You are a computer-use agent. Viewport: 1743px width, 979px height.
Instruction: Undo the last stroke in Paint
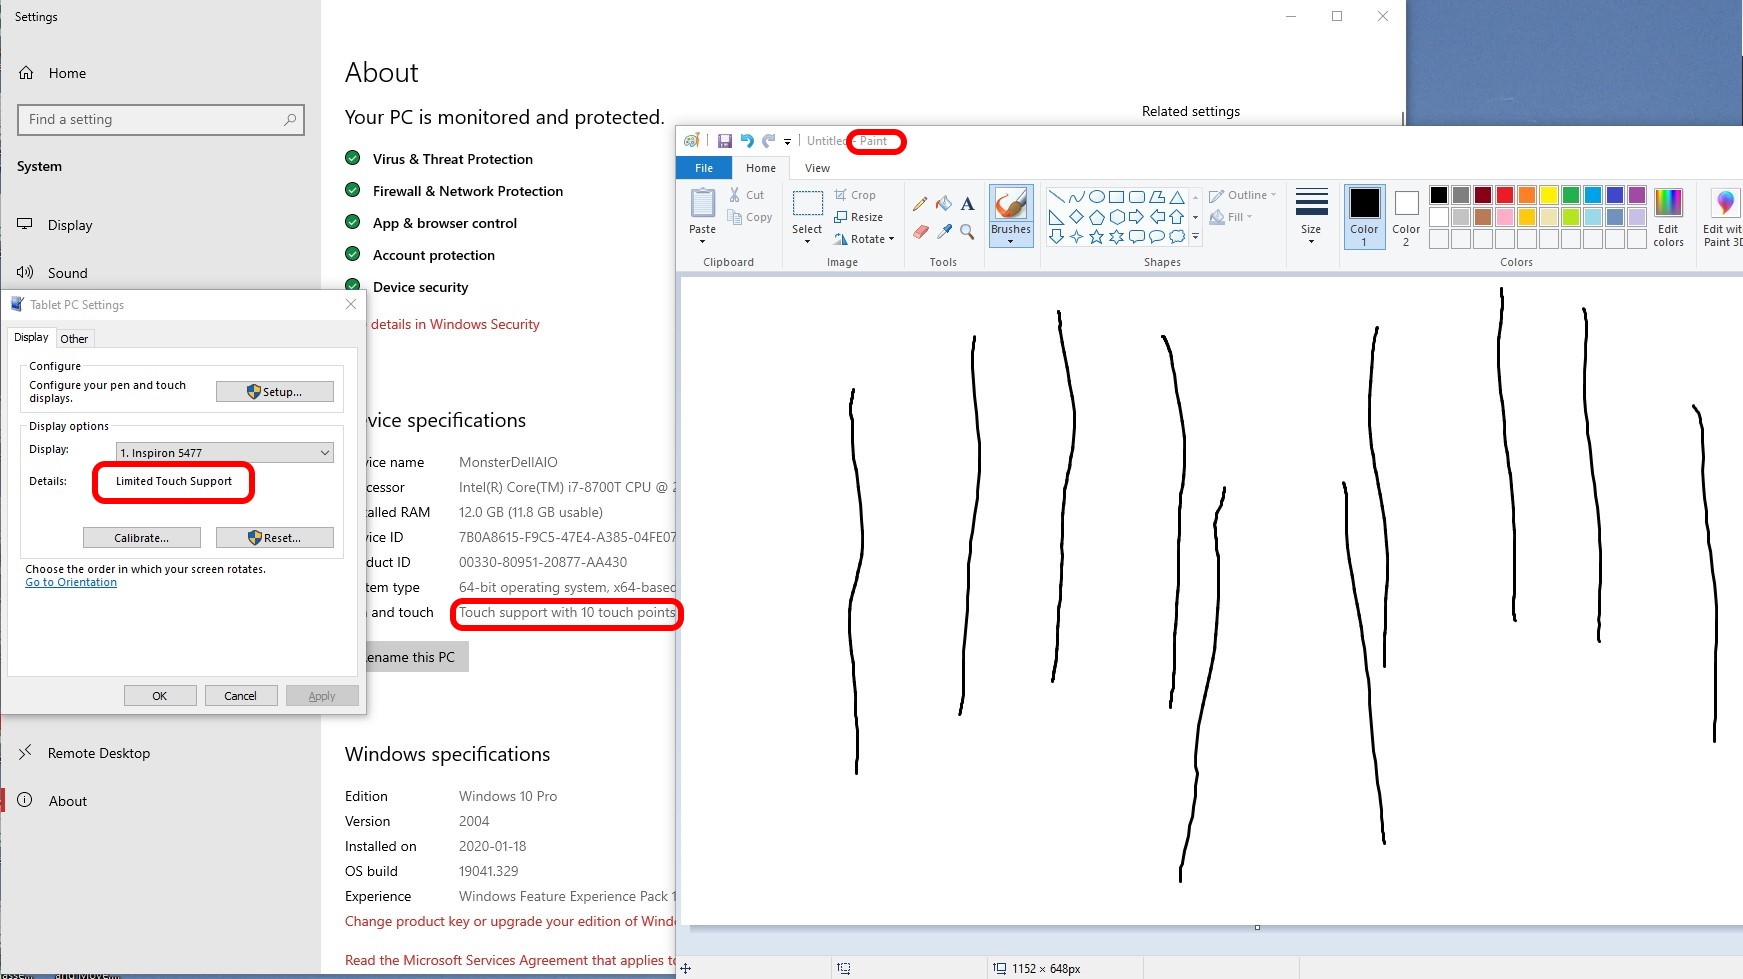746,141
